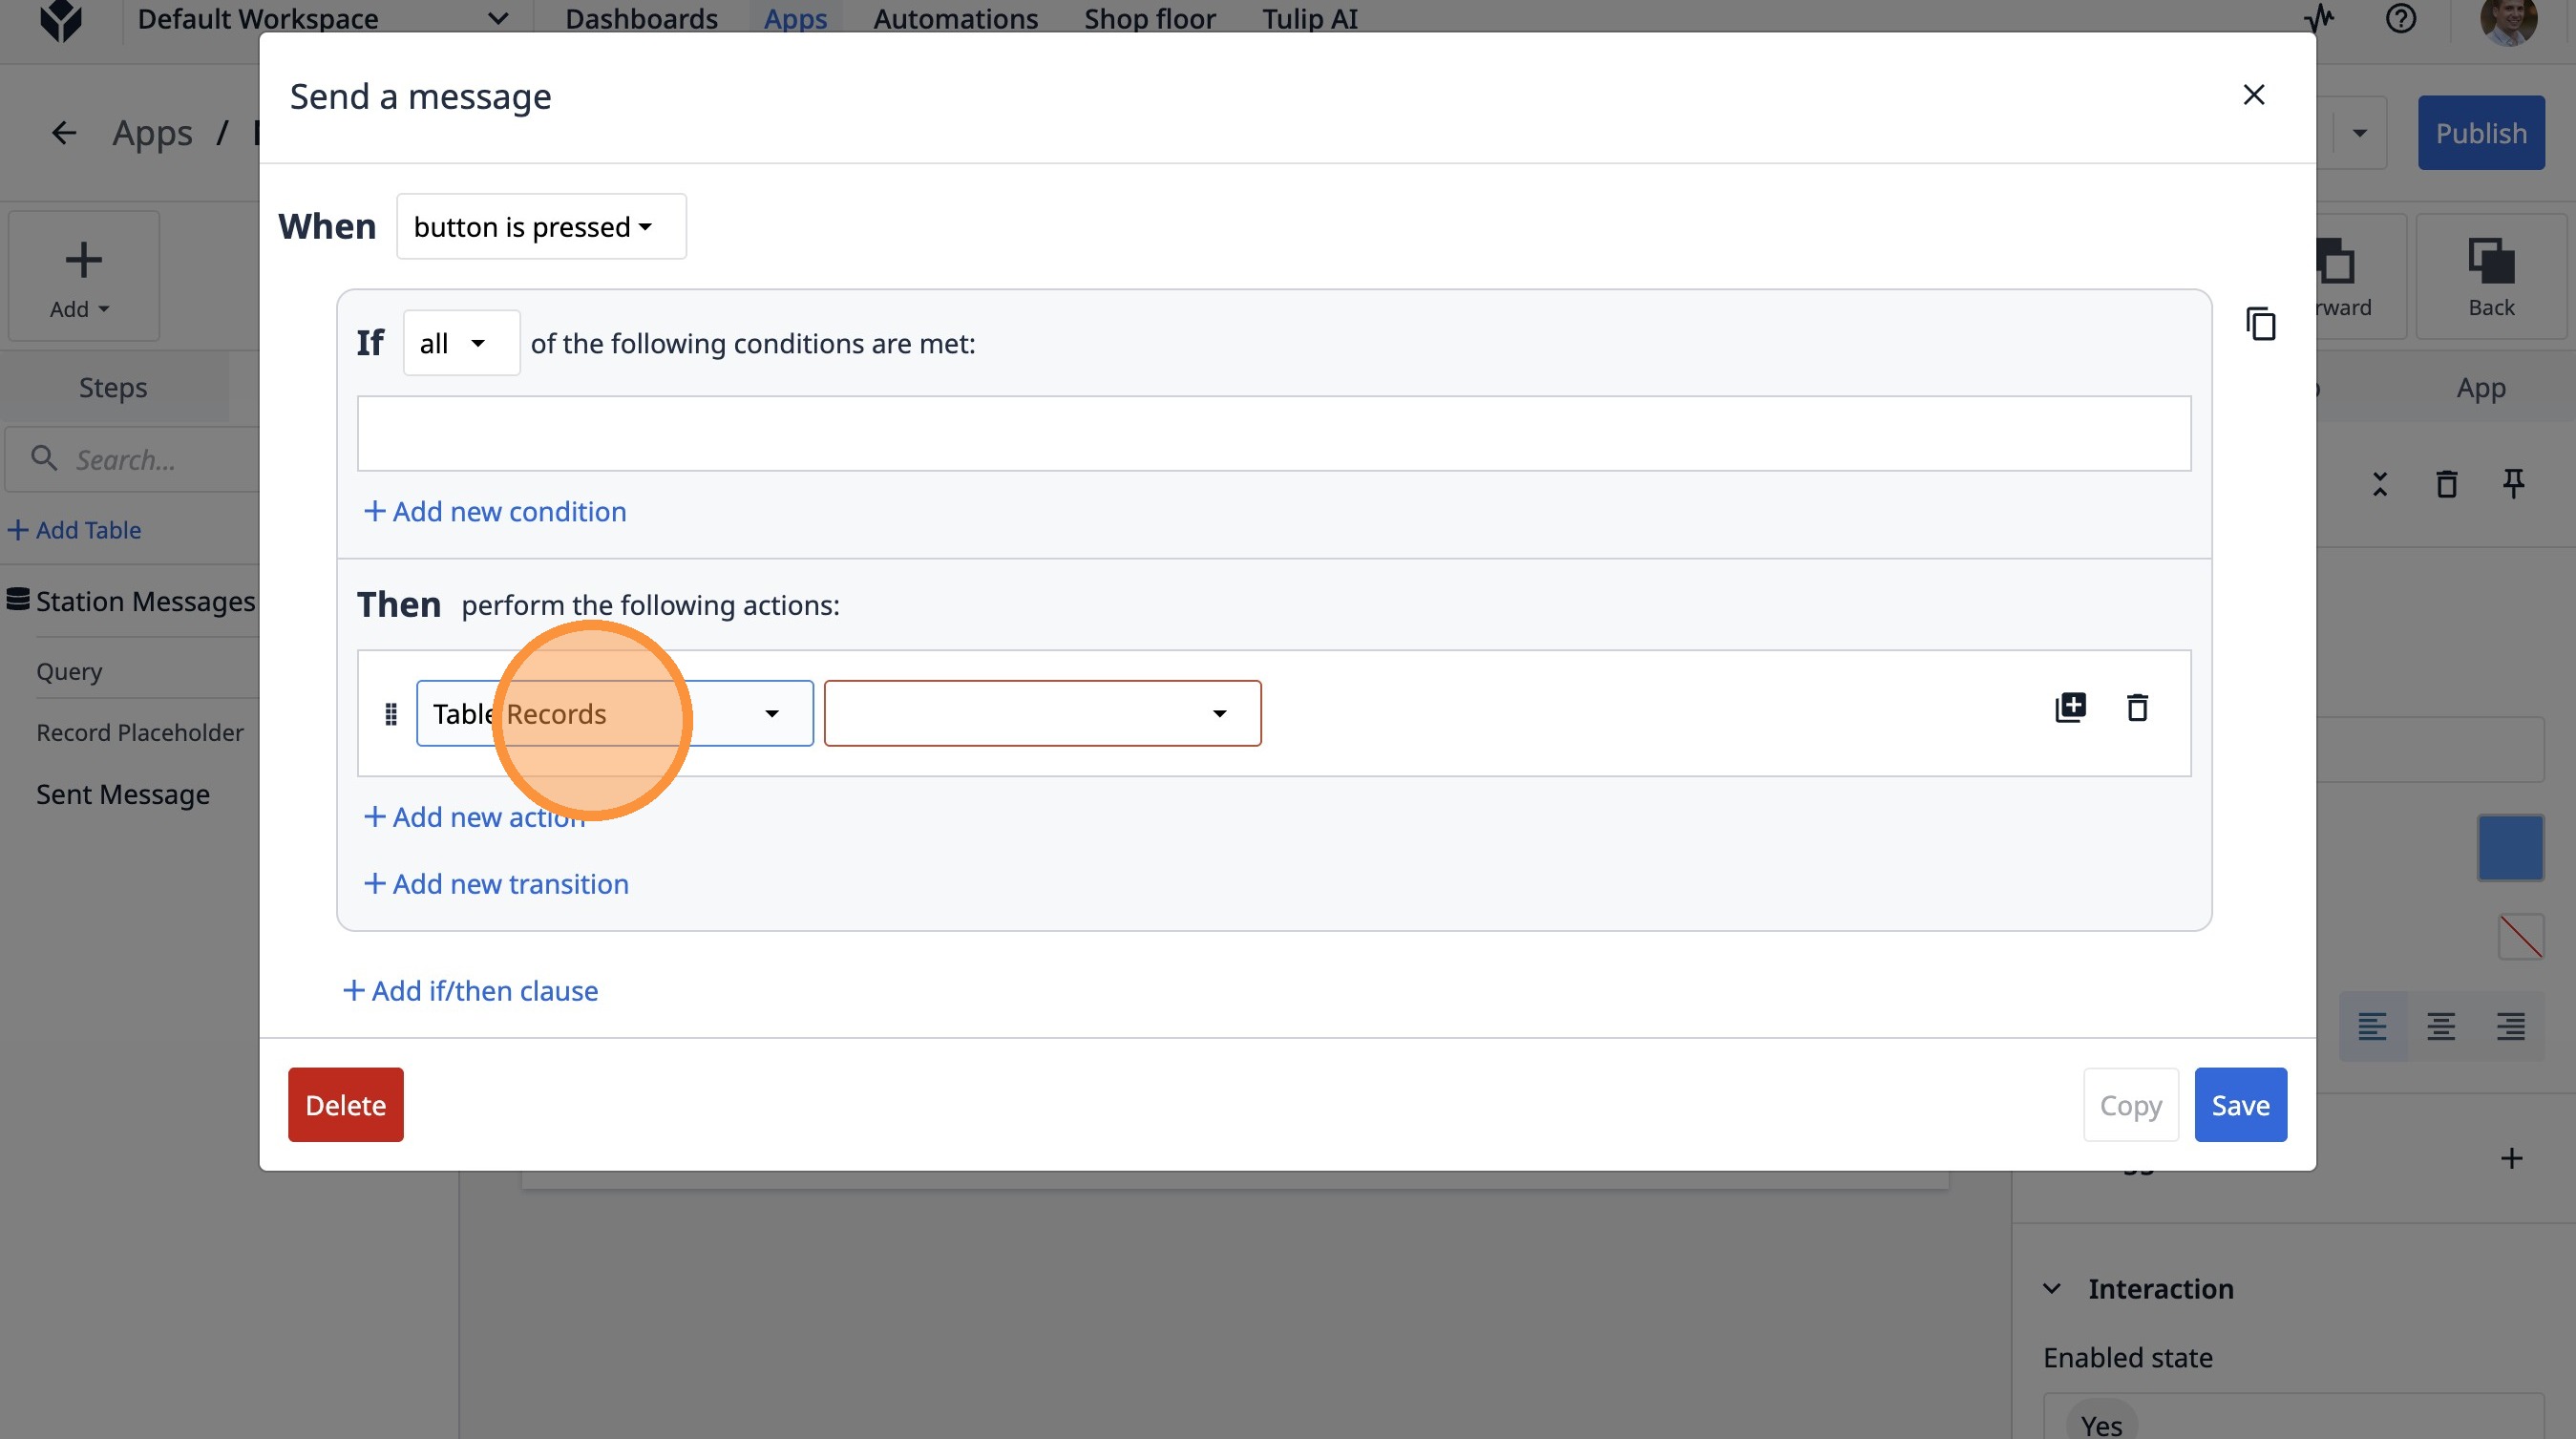Open the all conditions dropdown

click(x=460, y=344)
